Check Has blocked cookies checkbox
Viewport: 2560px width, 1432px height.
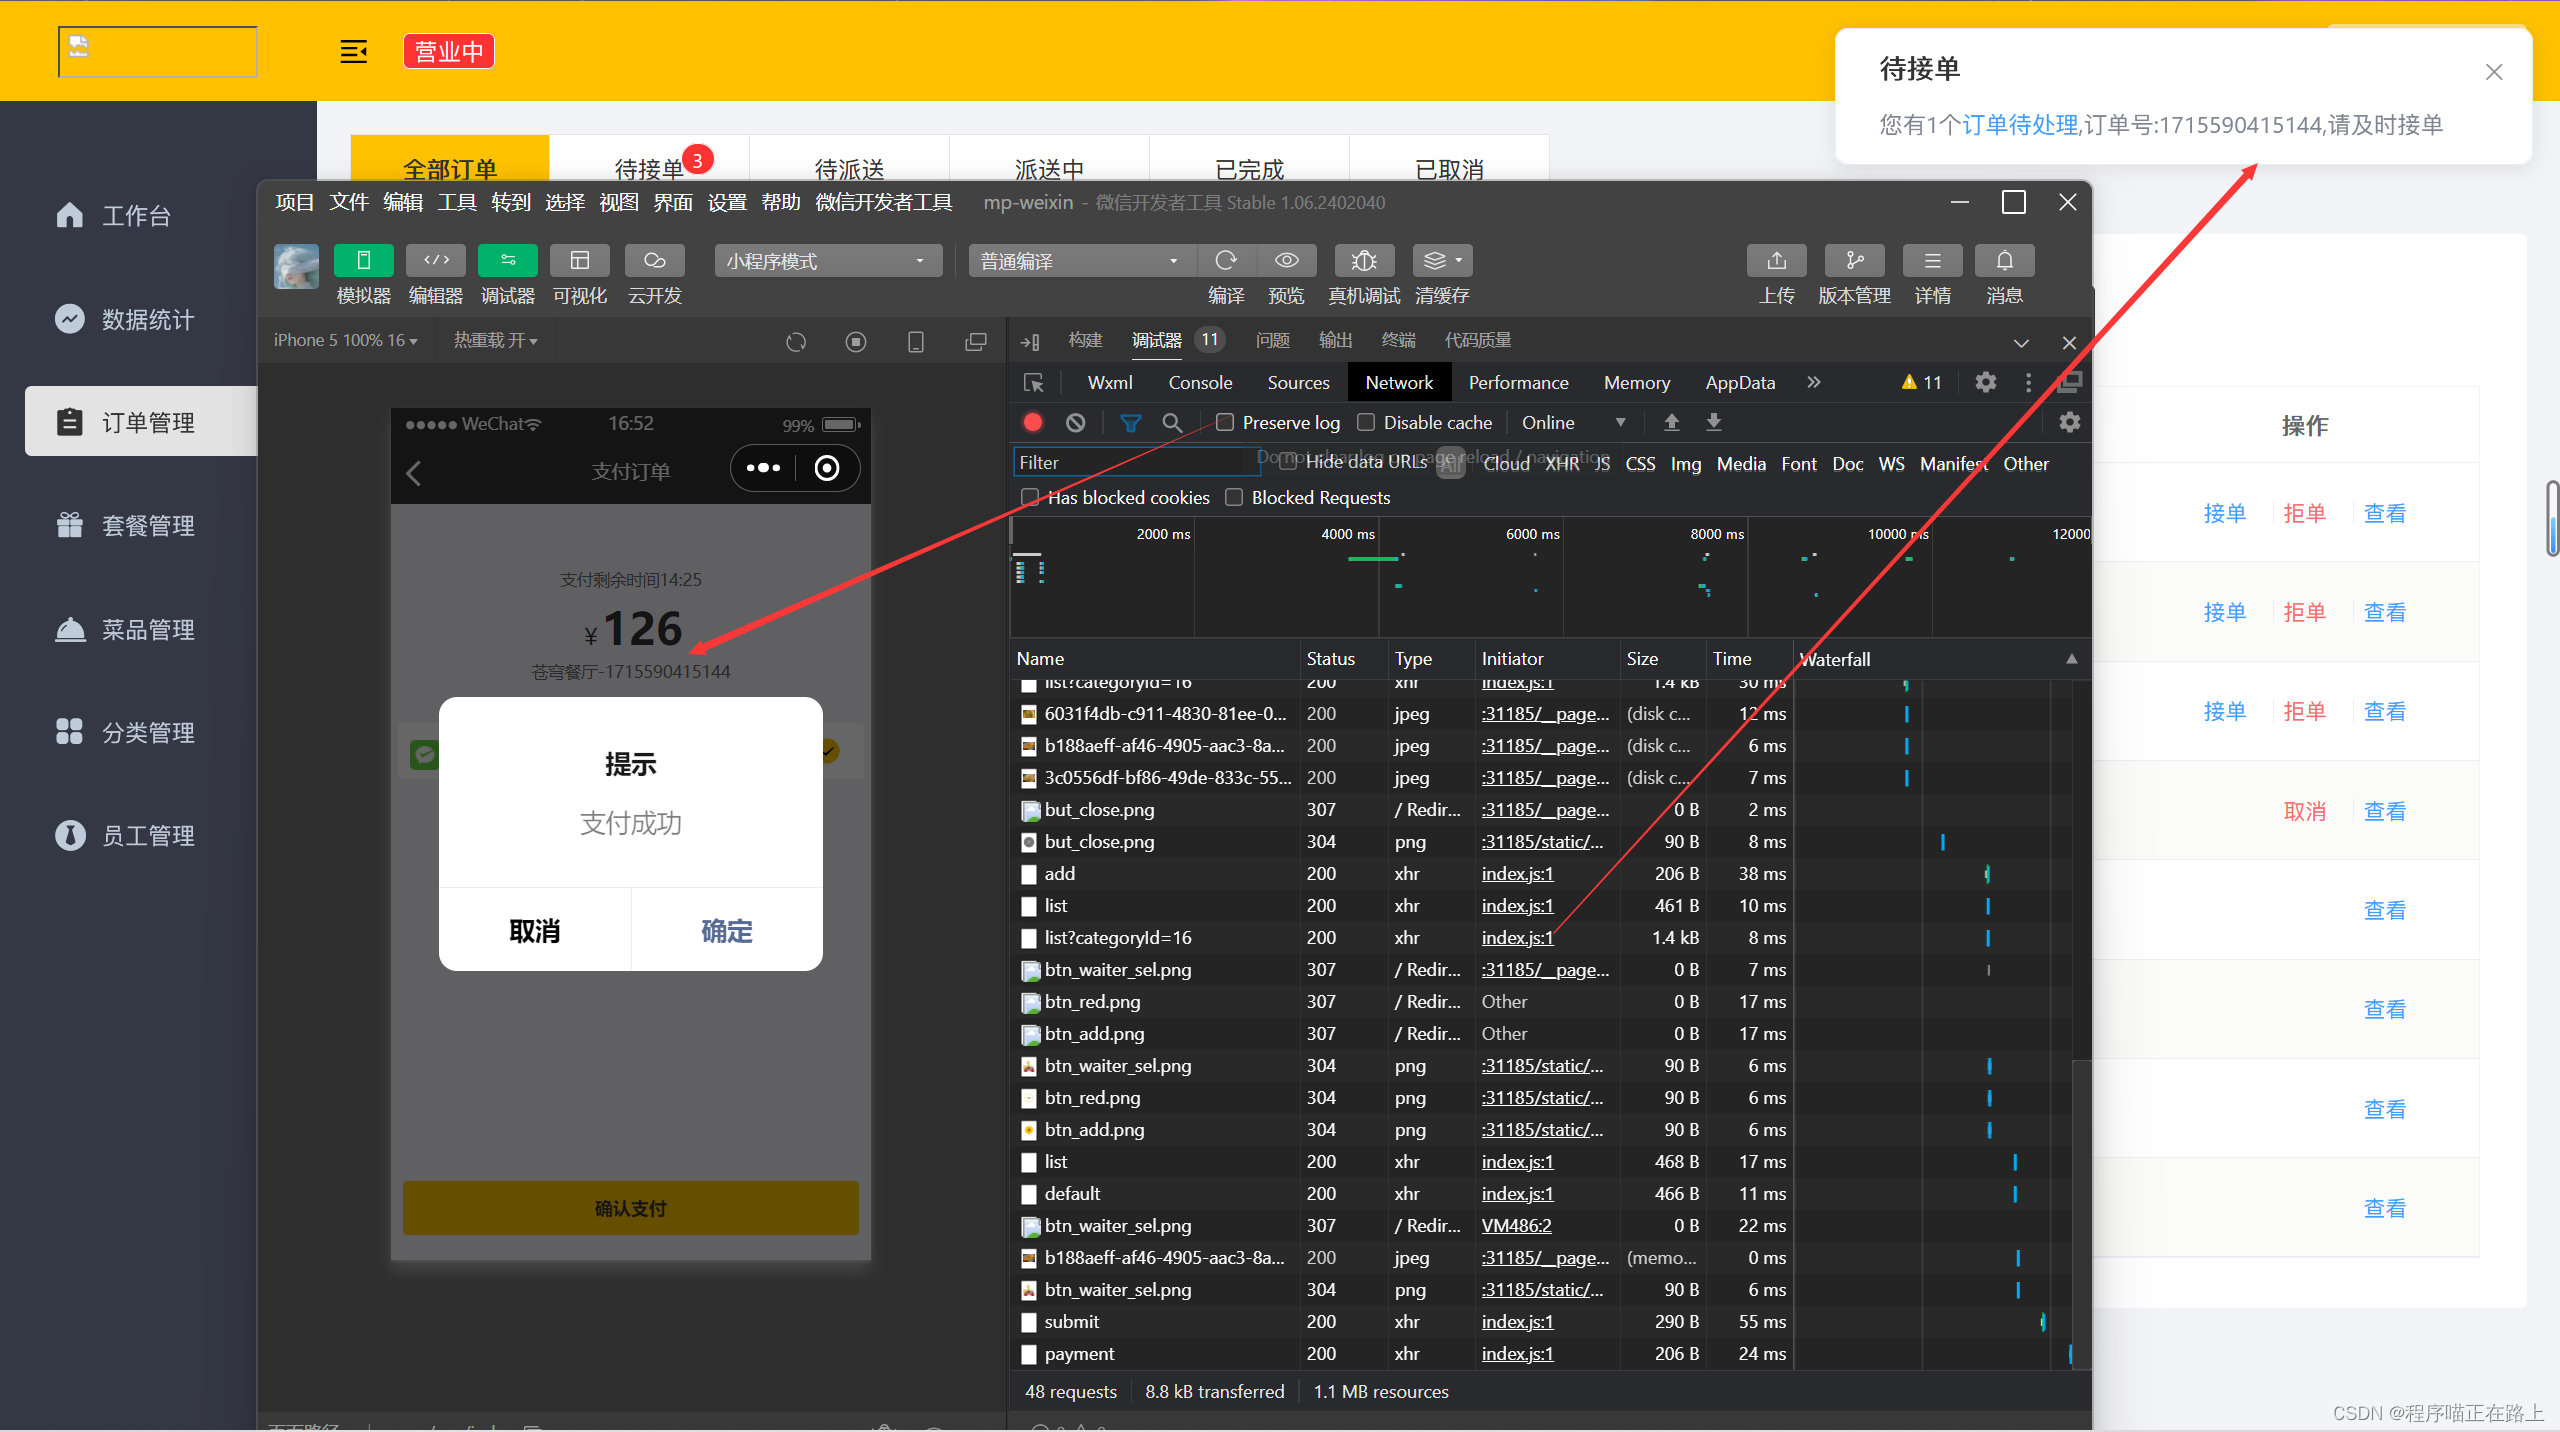[1030, 497]
